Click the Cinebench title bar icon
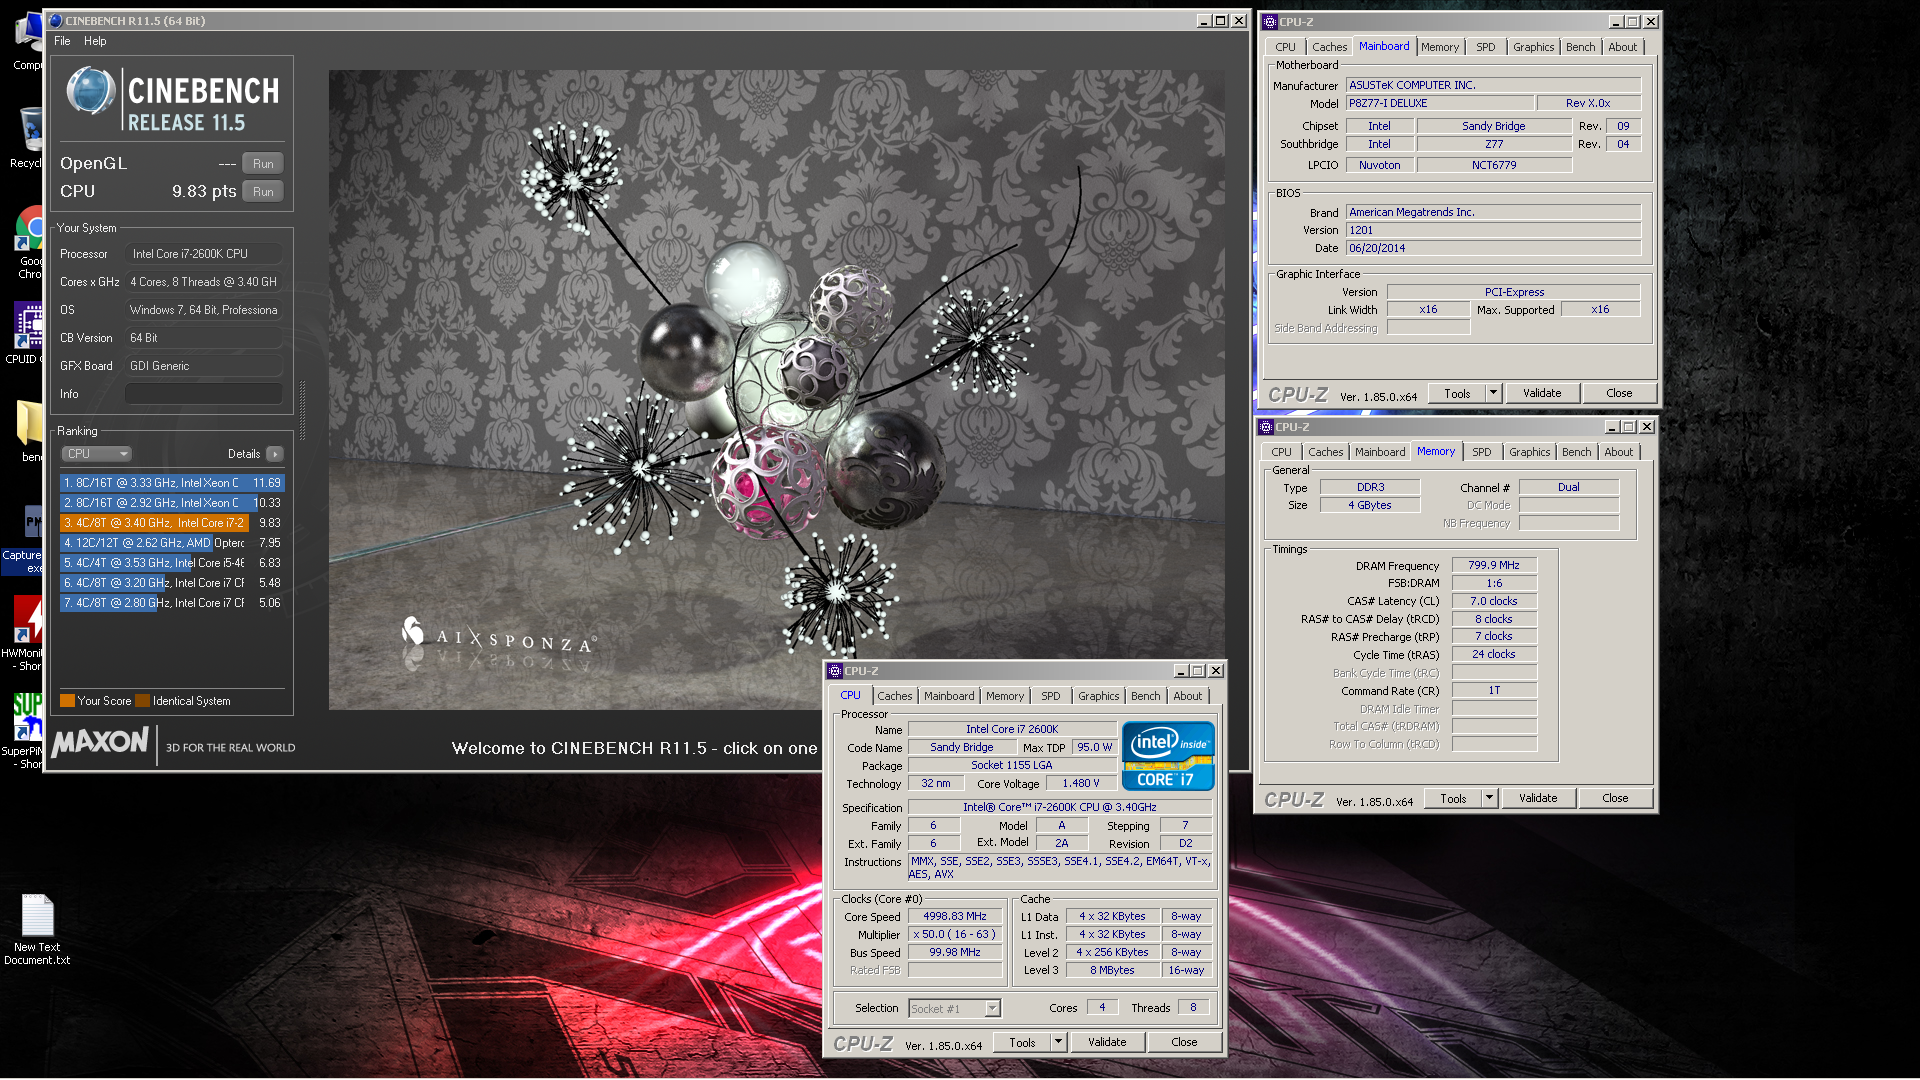Image resolution: width=1920 pixels, height=1080 pixels. [56, 20]
